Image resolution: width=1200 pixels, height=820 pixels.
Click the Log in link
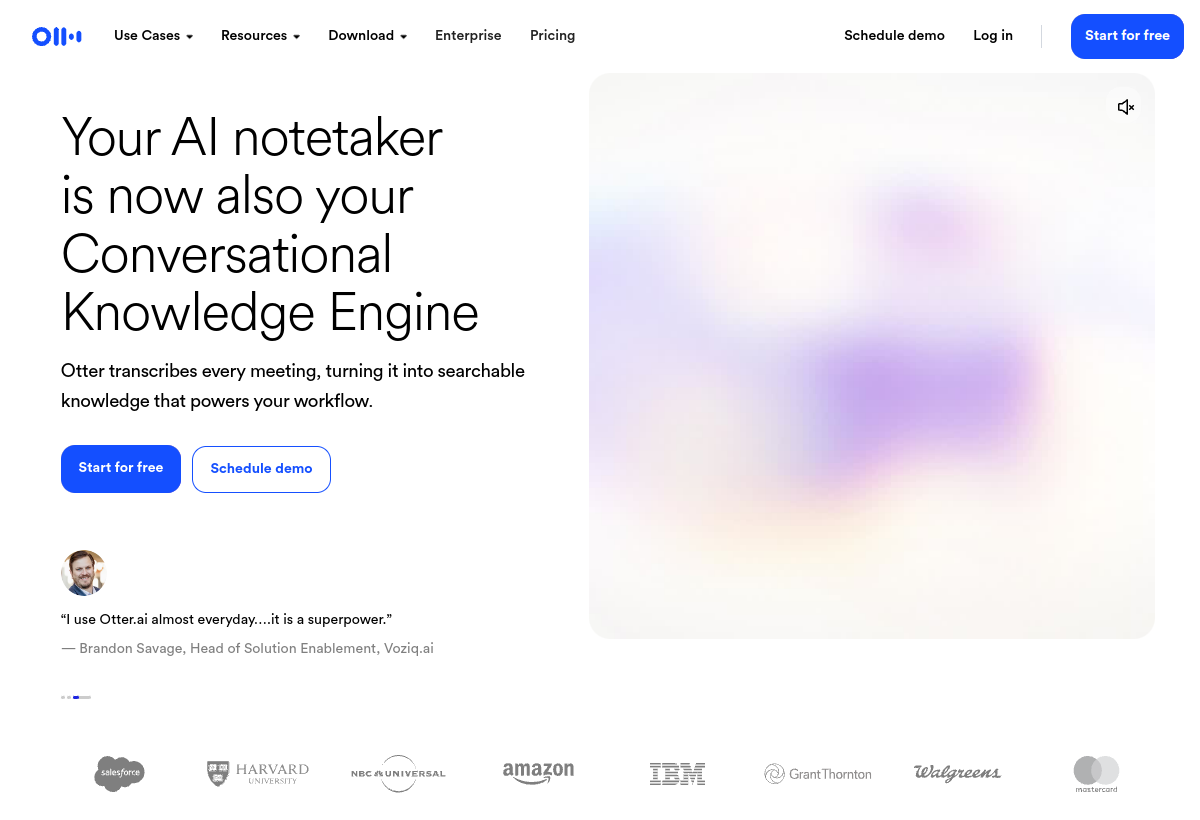(x=993, y=35)
